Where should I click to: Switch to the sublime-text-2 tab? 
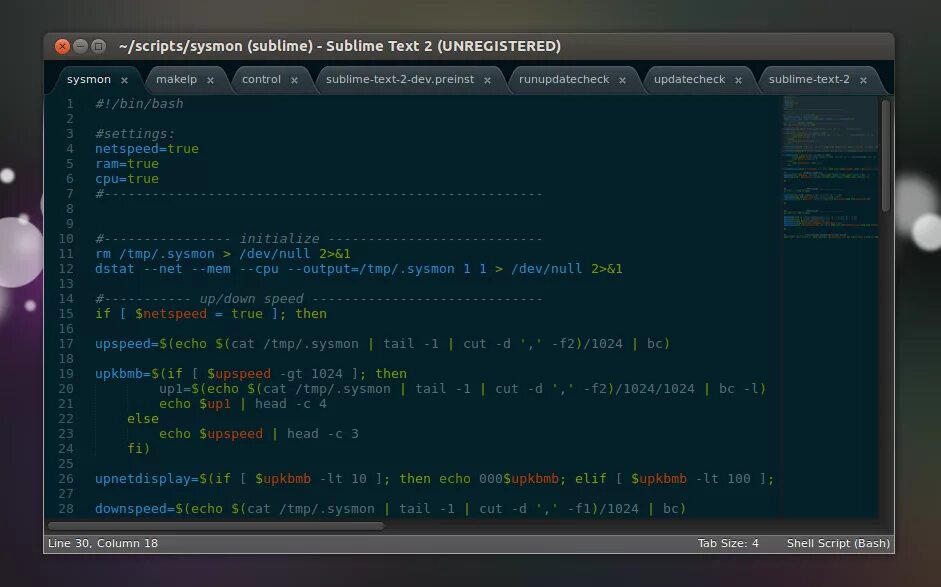coord(810,79)
